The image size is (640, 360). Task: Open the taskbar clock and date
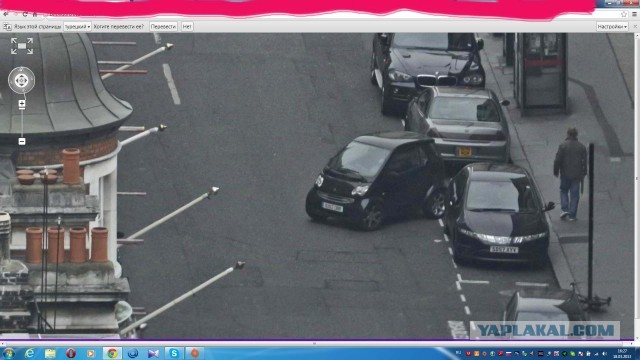(x=622, y=353)
